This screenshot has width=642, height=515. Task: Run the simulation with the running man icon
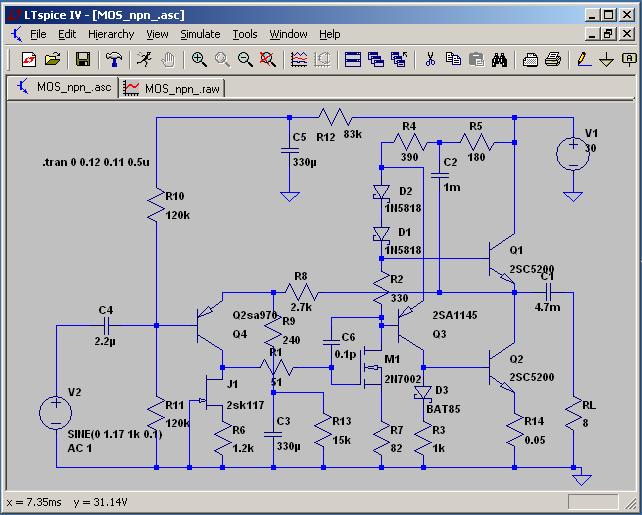tap(144, 60)
